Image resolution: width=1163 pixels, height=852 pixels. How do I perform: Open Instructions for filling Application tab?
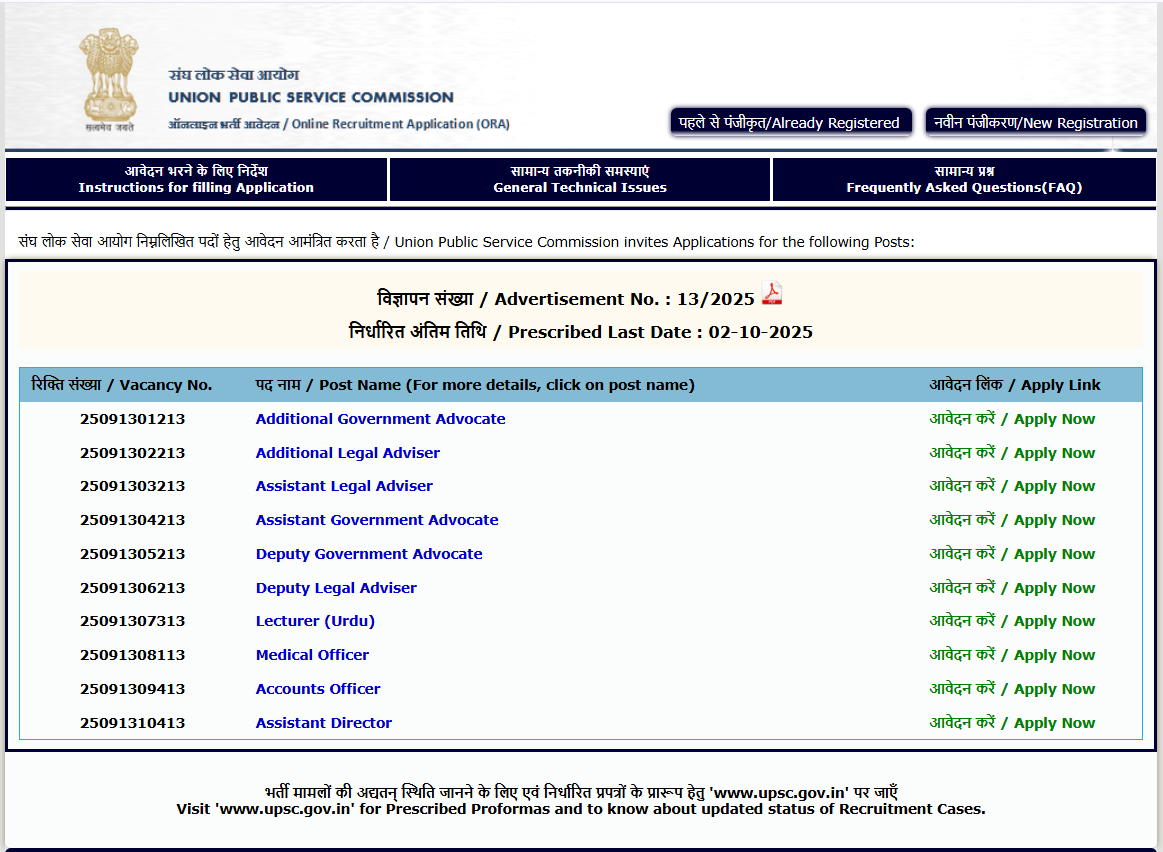(196, 179)
